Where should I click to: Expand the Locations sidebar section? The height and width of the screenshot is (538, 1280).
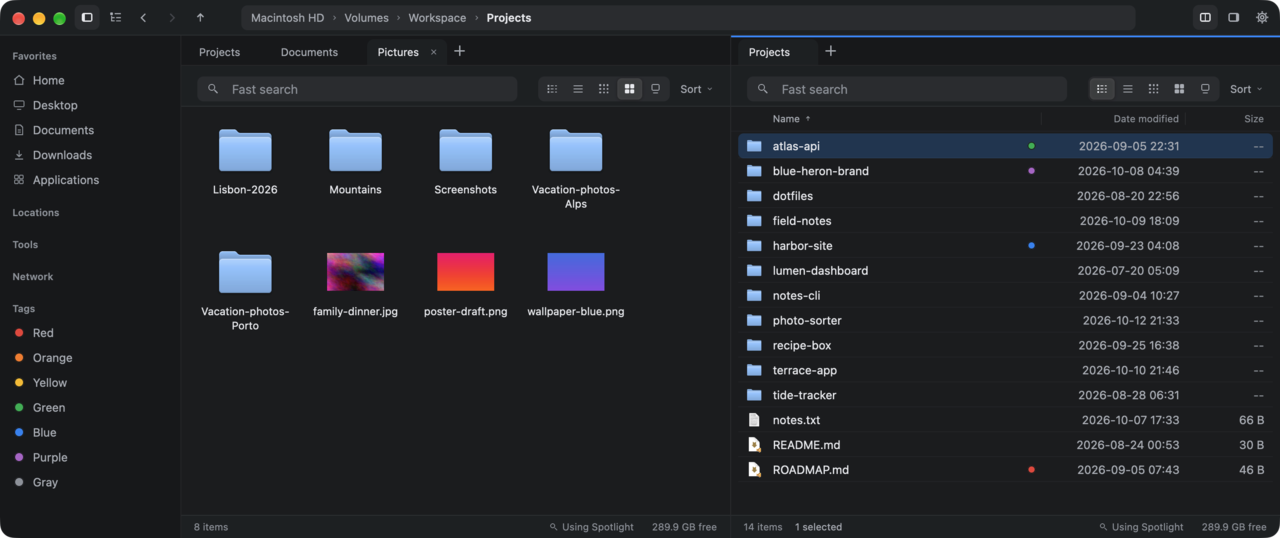[36, 213]
